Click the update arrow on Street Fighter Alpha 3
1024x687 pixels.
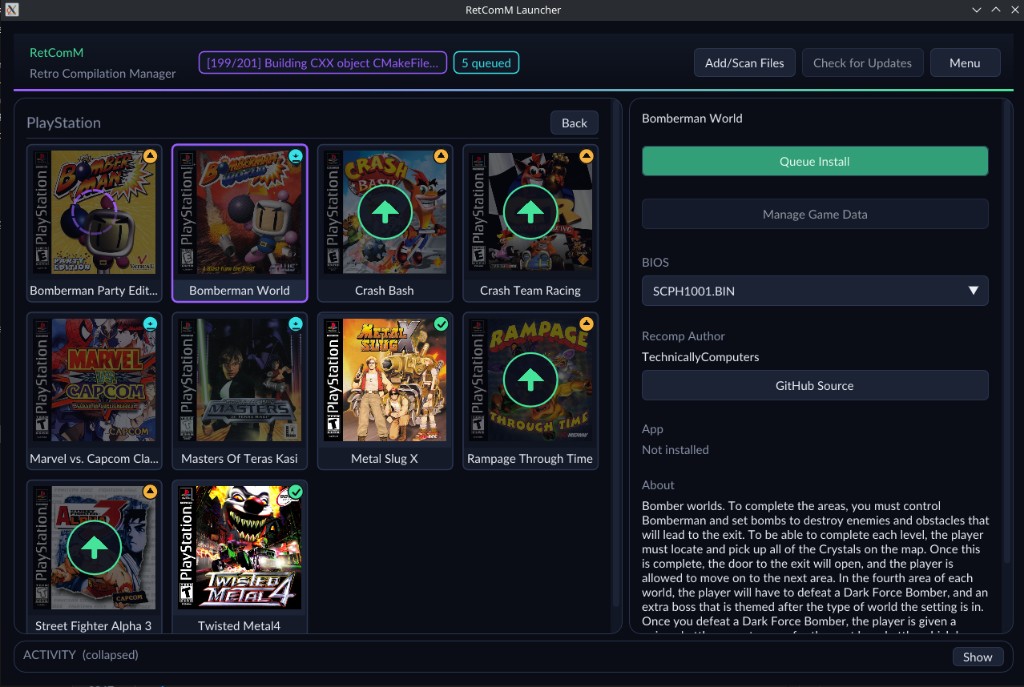94,547
